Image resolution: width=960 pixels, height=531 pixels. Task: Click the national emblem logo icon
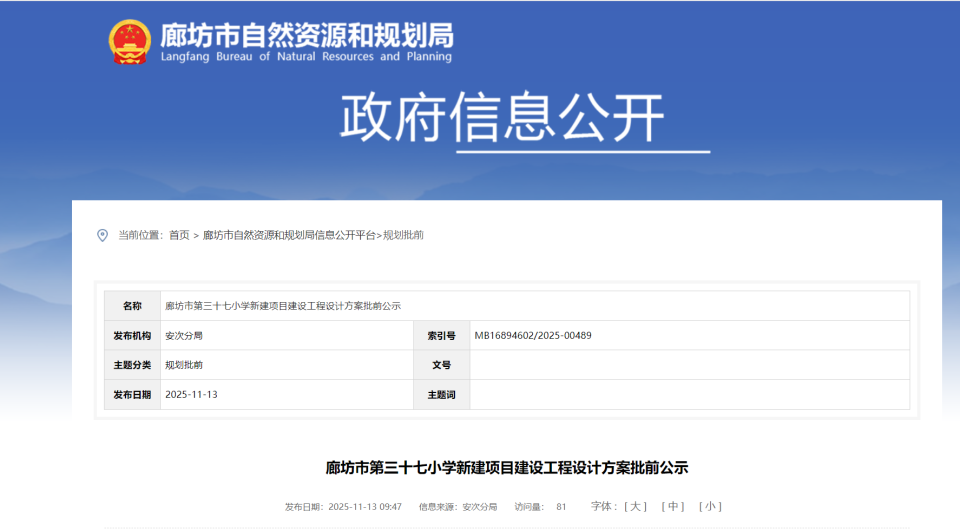tap(130, 42)
